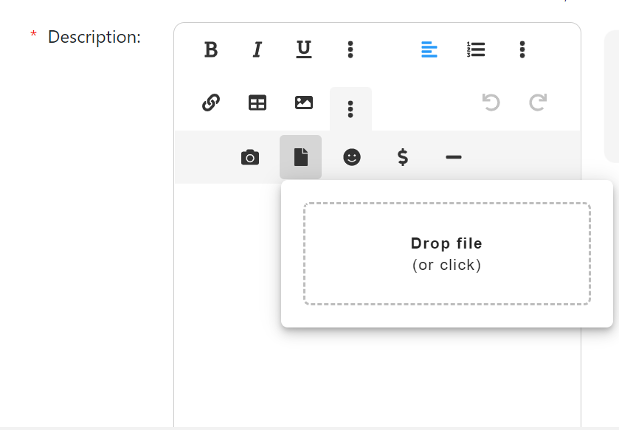This screenshot has width=620, height=430.
Task: Insert an image
Action: 304,103
